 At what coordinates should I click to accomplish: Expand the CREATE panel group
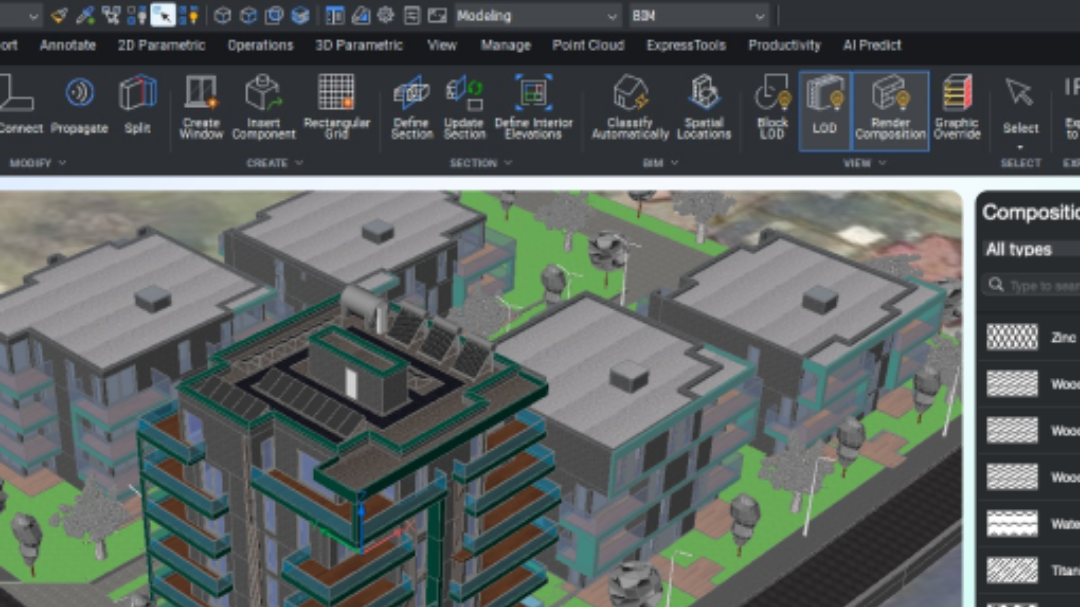274,163
